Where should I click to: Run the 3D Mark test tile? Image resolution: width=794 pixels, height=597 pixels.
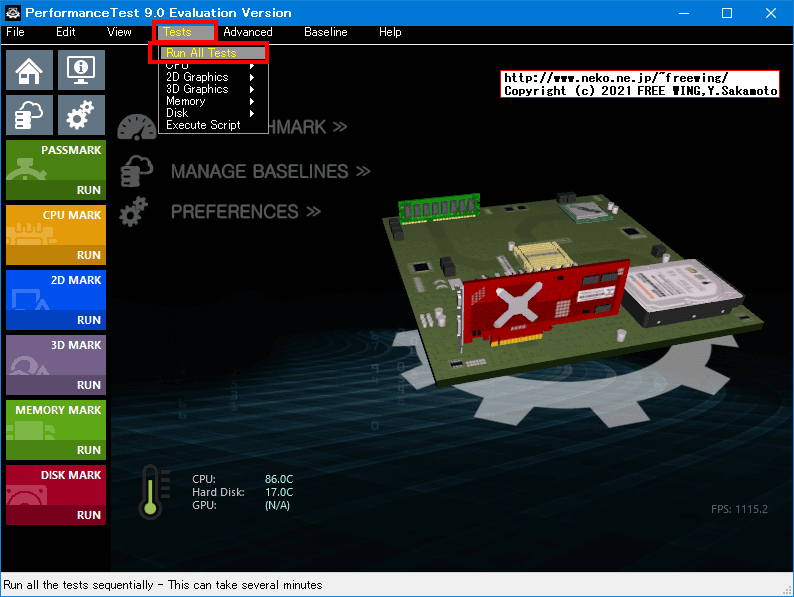pyautogui.click(x=56, y=365)
